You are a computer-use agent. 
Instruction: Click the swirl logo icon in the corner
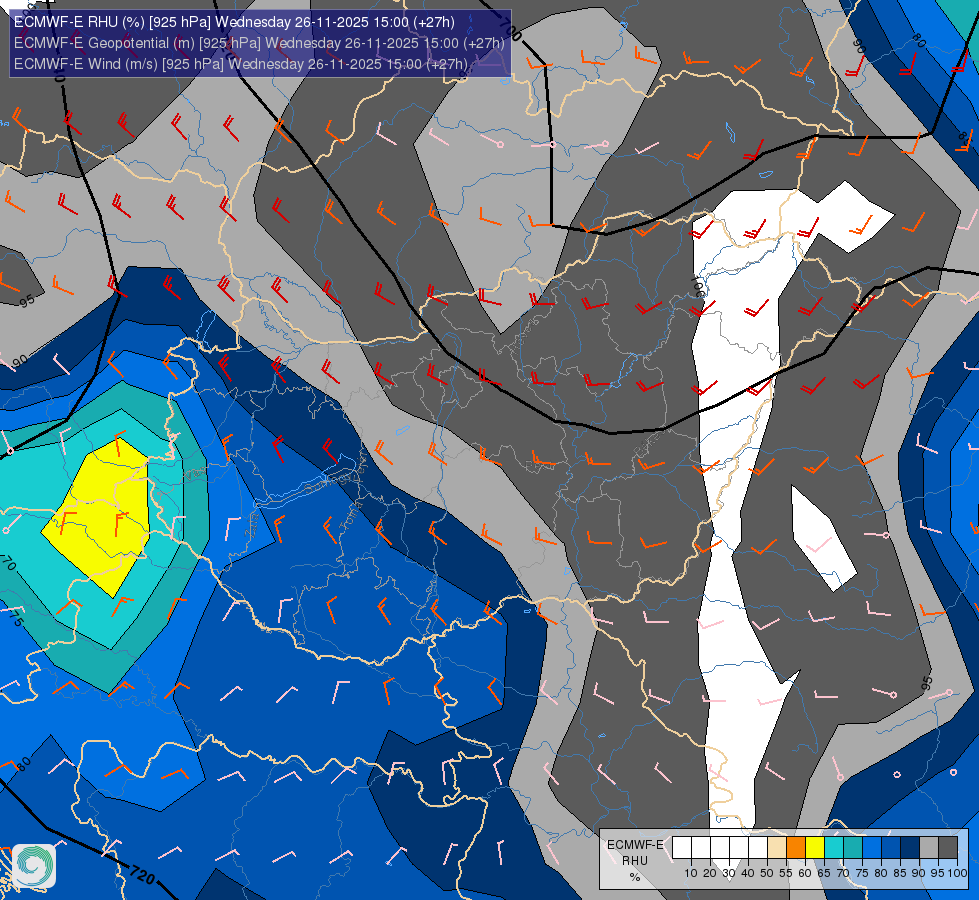pyautogui.click(x=34, y=866)
